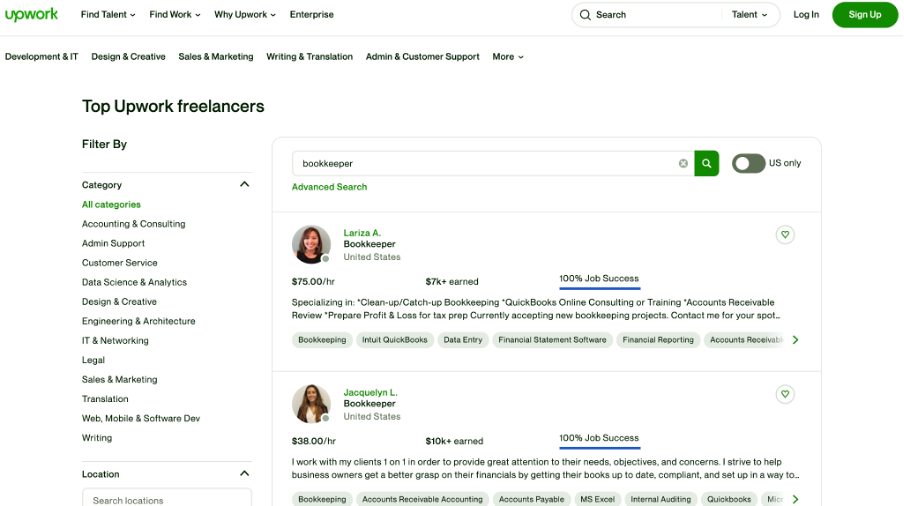The height and width of the screenshot is (506, 904).
Task: Click the Log In link
Action: [806, 14]
